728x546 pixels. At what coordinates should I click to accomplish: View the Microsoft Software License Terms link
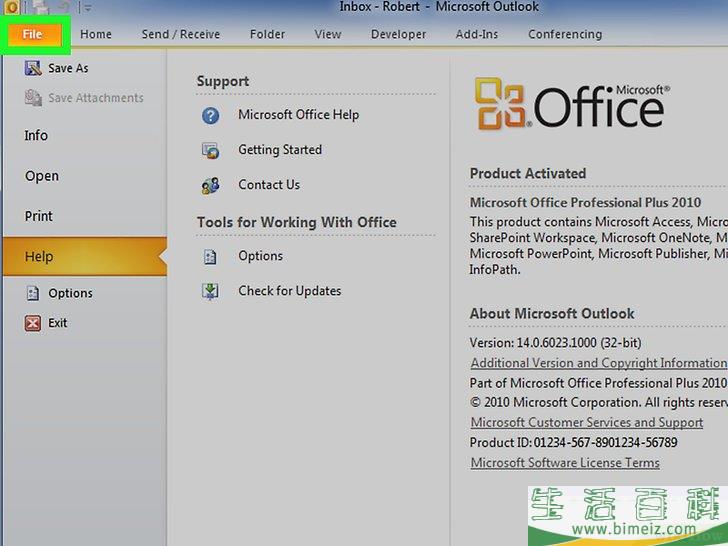(565, 463)
